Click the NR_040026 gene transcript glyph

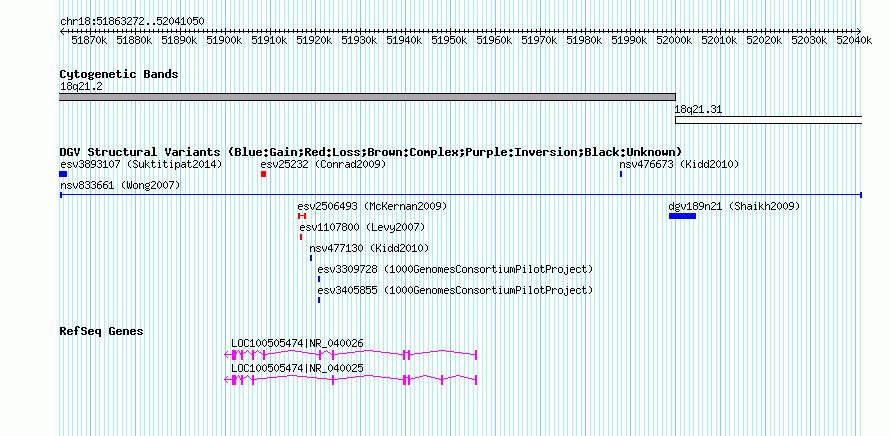point(351,355)
